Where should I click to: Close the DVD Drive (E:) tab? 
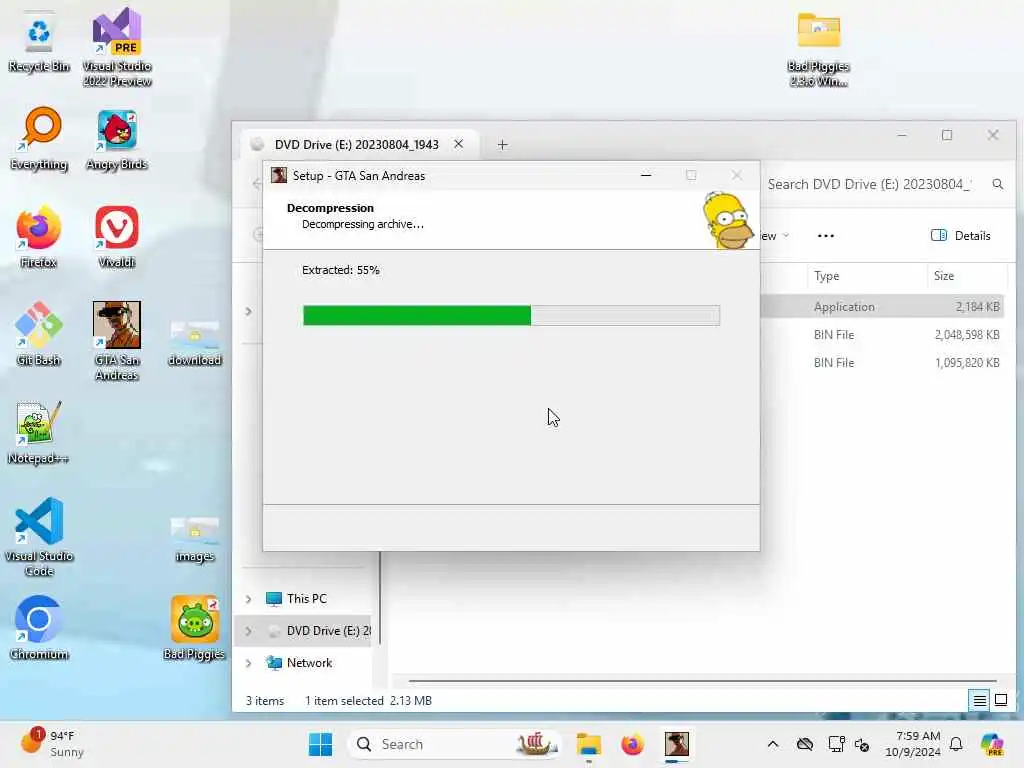pos(458,144)
